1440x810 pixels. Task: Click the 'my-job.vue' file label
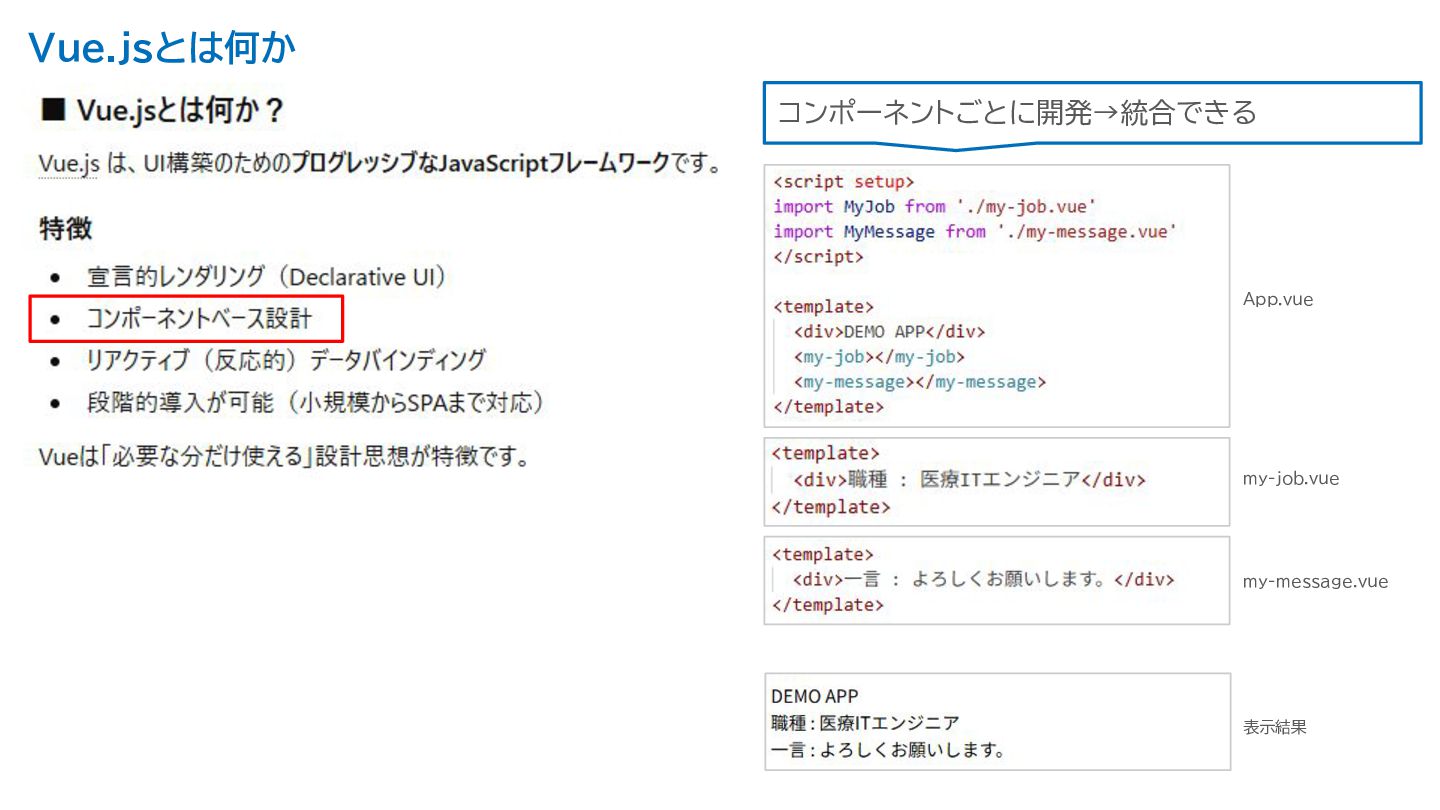coord(1291,479)
